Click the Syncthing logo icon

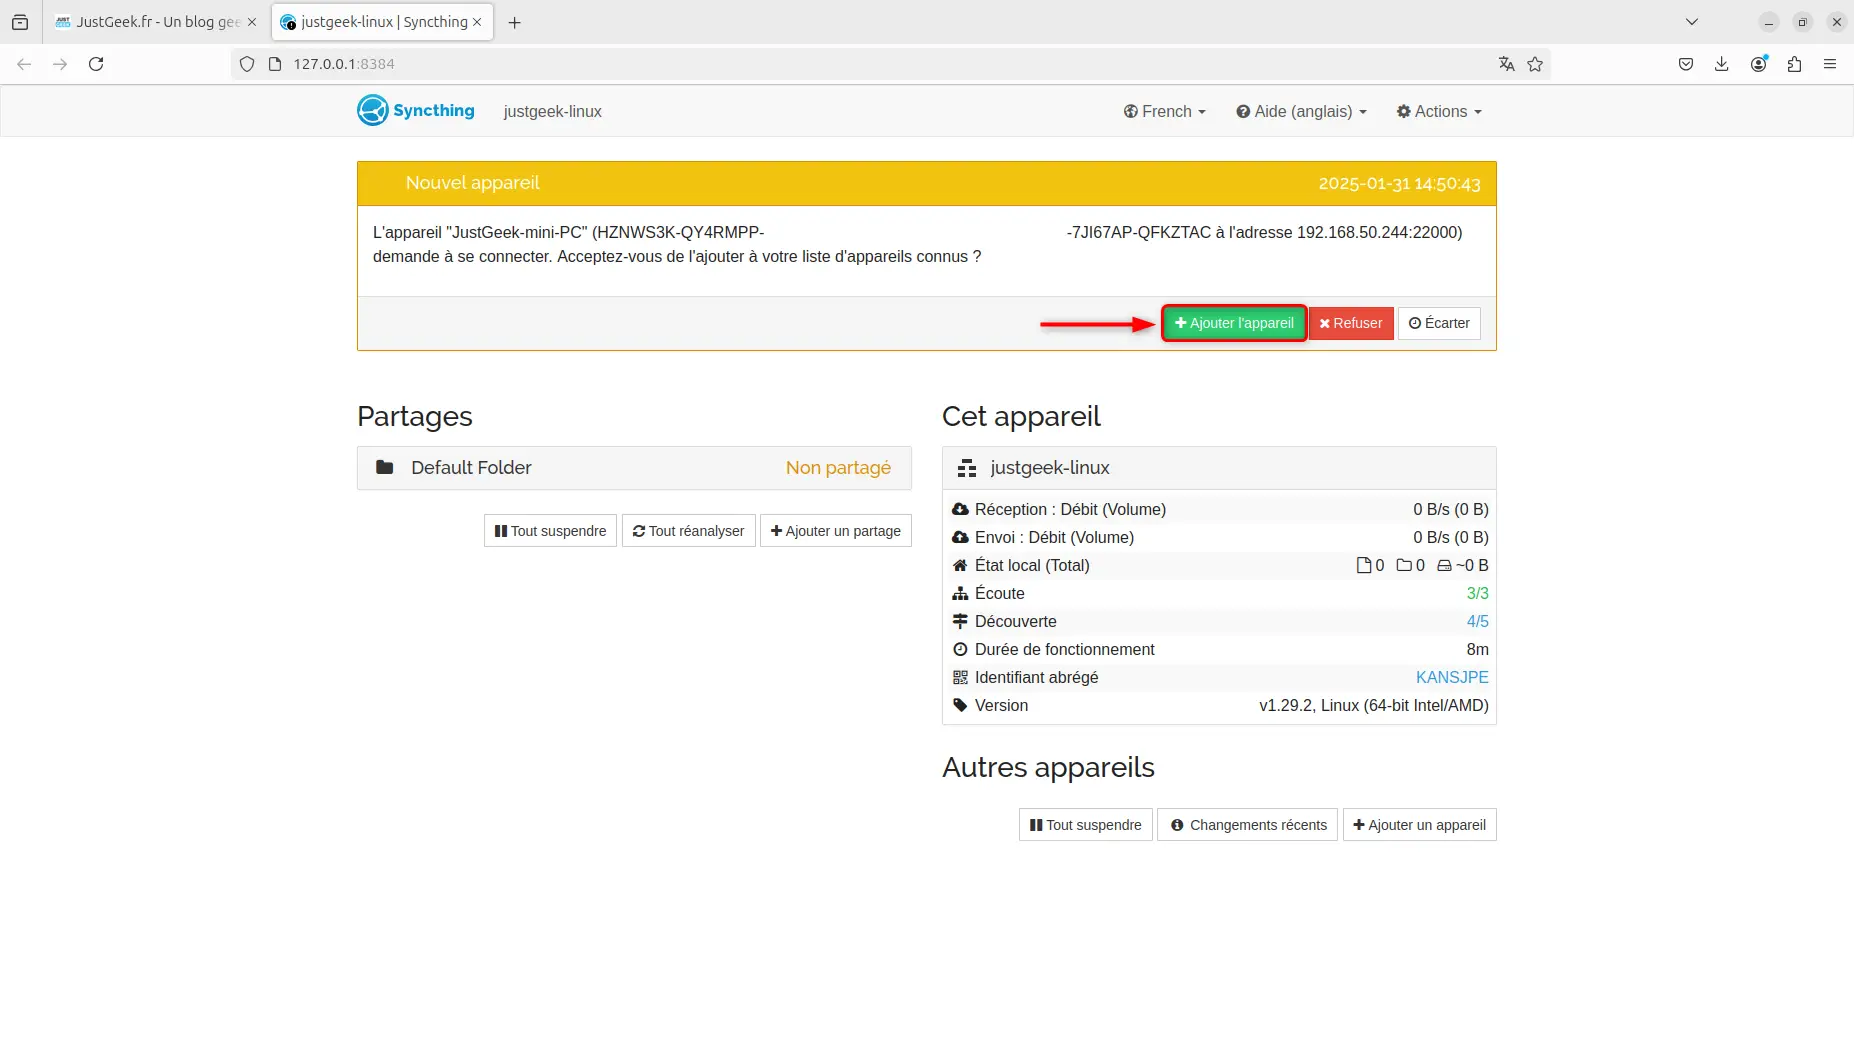click(373, 110)
